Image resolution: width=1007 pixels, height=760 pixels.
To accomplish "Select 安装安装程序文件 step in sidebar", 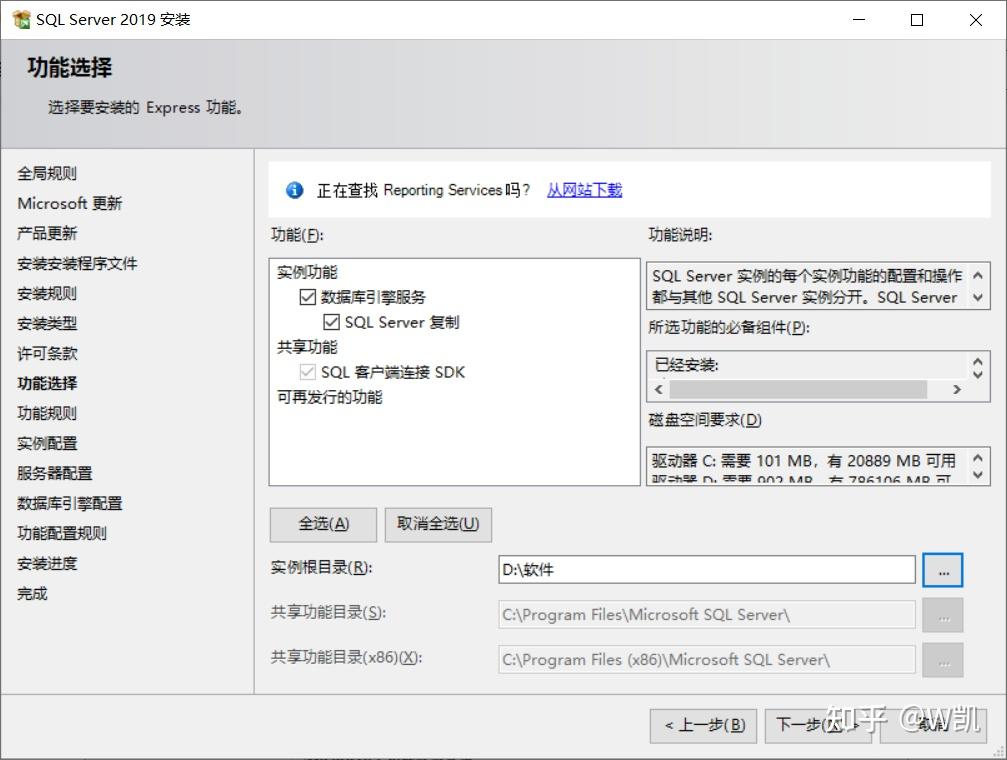I will pos(77,263).
